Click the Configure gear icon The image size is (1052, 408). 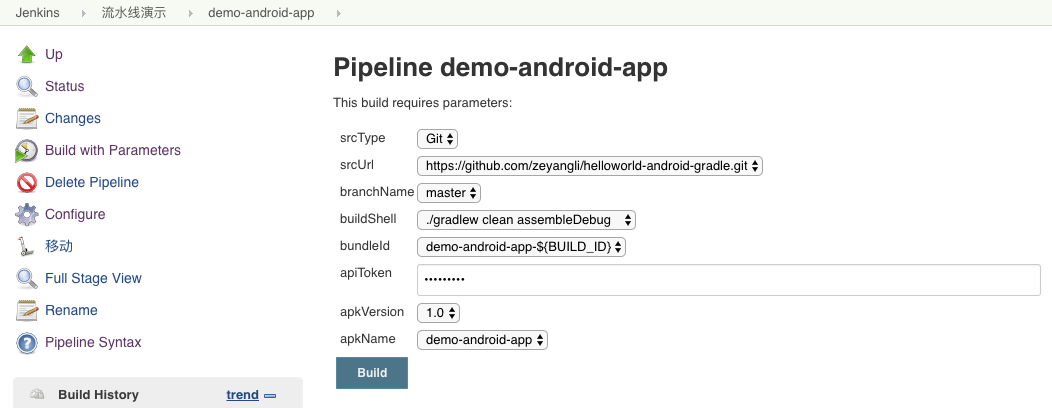27,214
